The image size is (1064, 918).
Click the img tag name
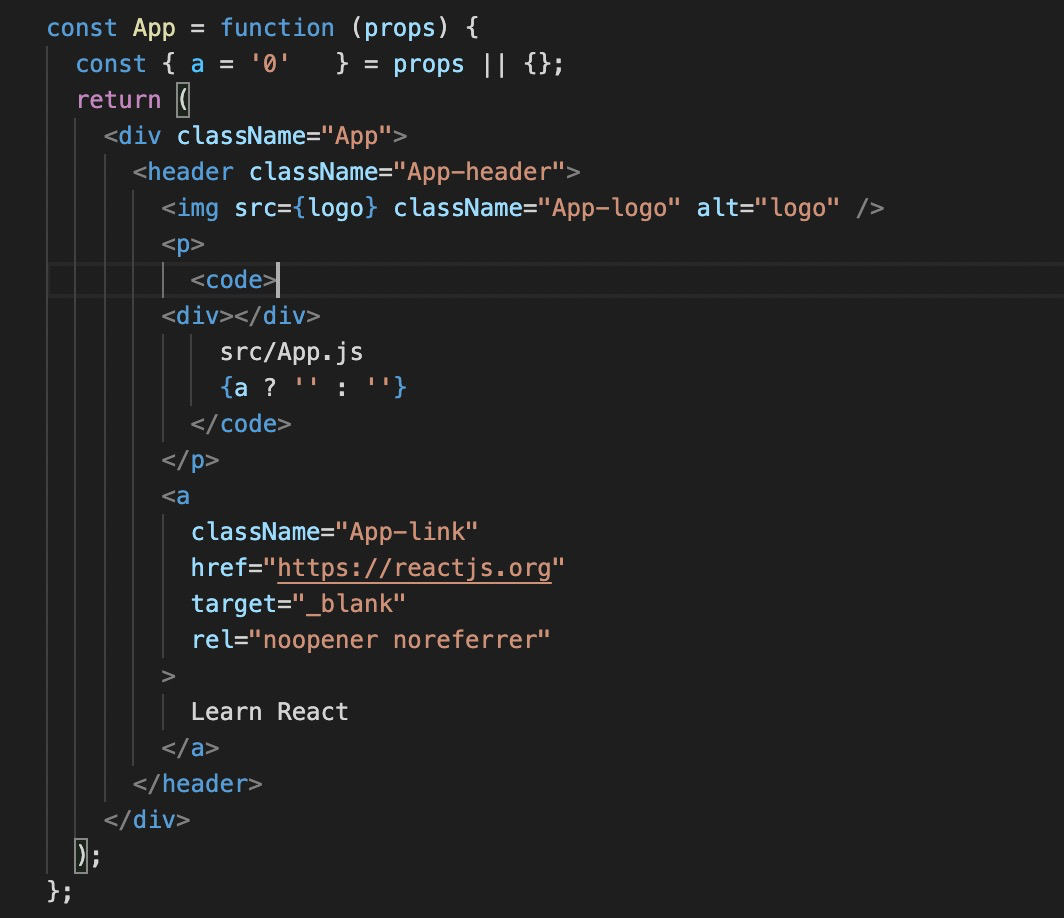(x=197, y=208)
